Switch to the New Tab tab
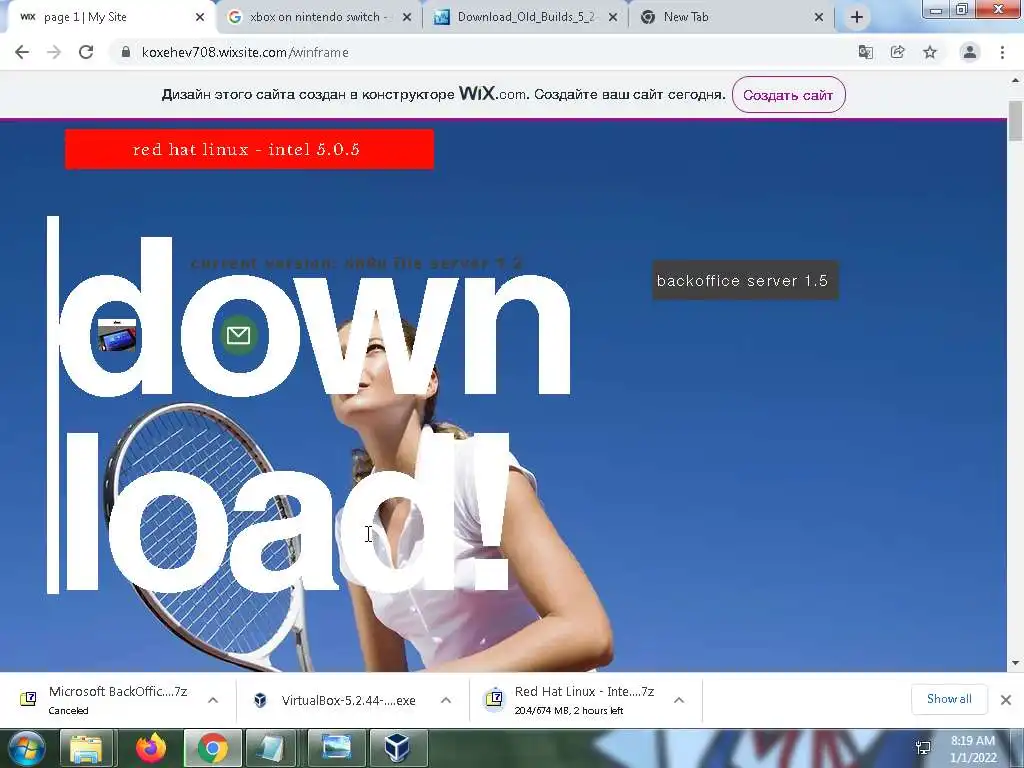Image resolution: width=1024 pixels, height=768 pixels. pyautogui.click(x=731, y=18)
